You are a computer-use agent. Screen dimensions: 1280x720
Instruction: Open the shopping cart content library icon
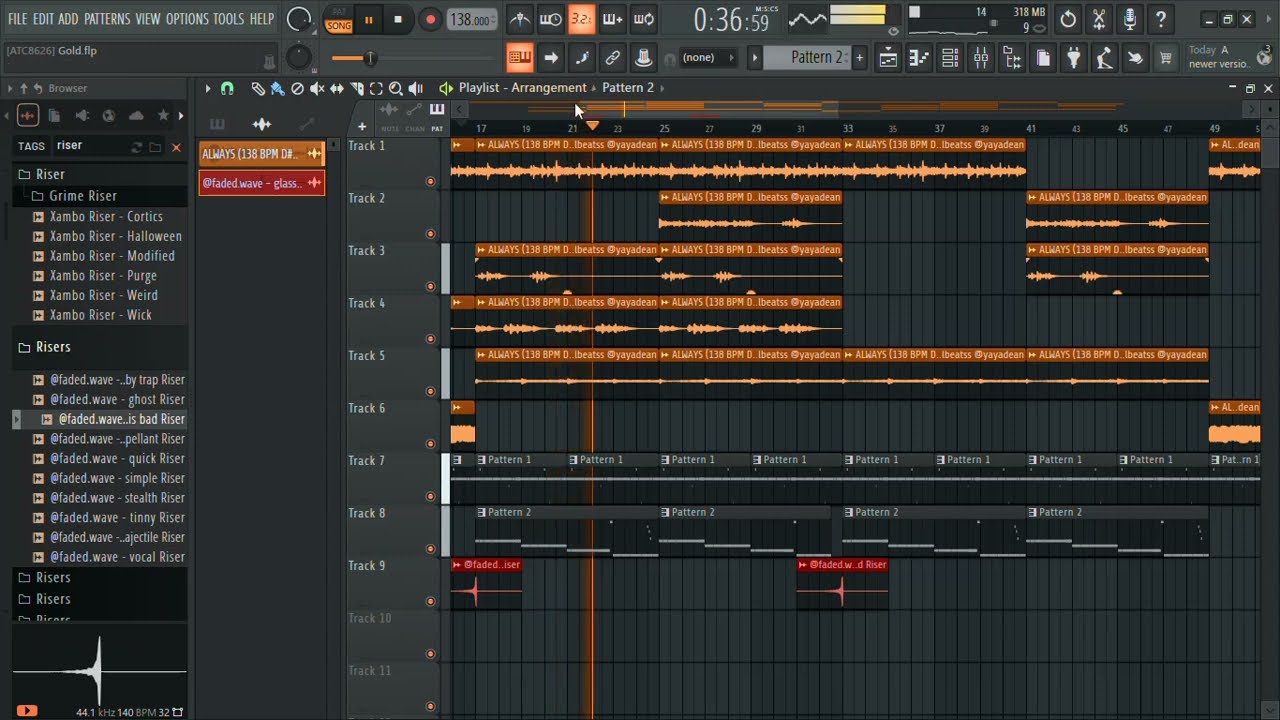click(x=1166, y=58)
